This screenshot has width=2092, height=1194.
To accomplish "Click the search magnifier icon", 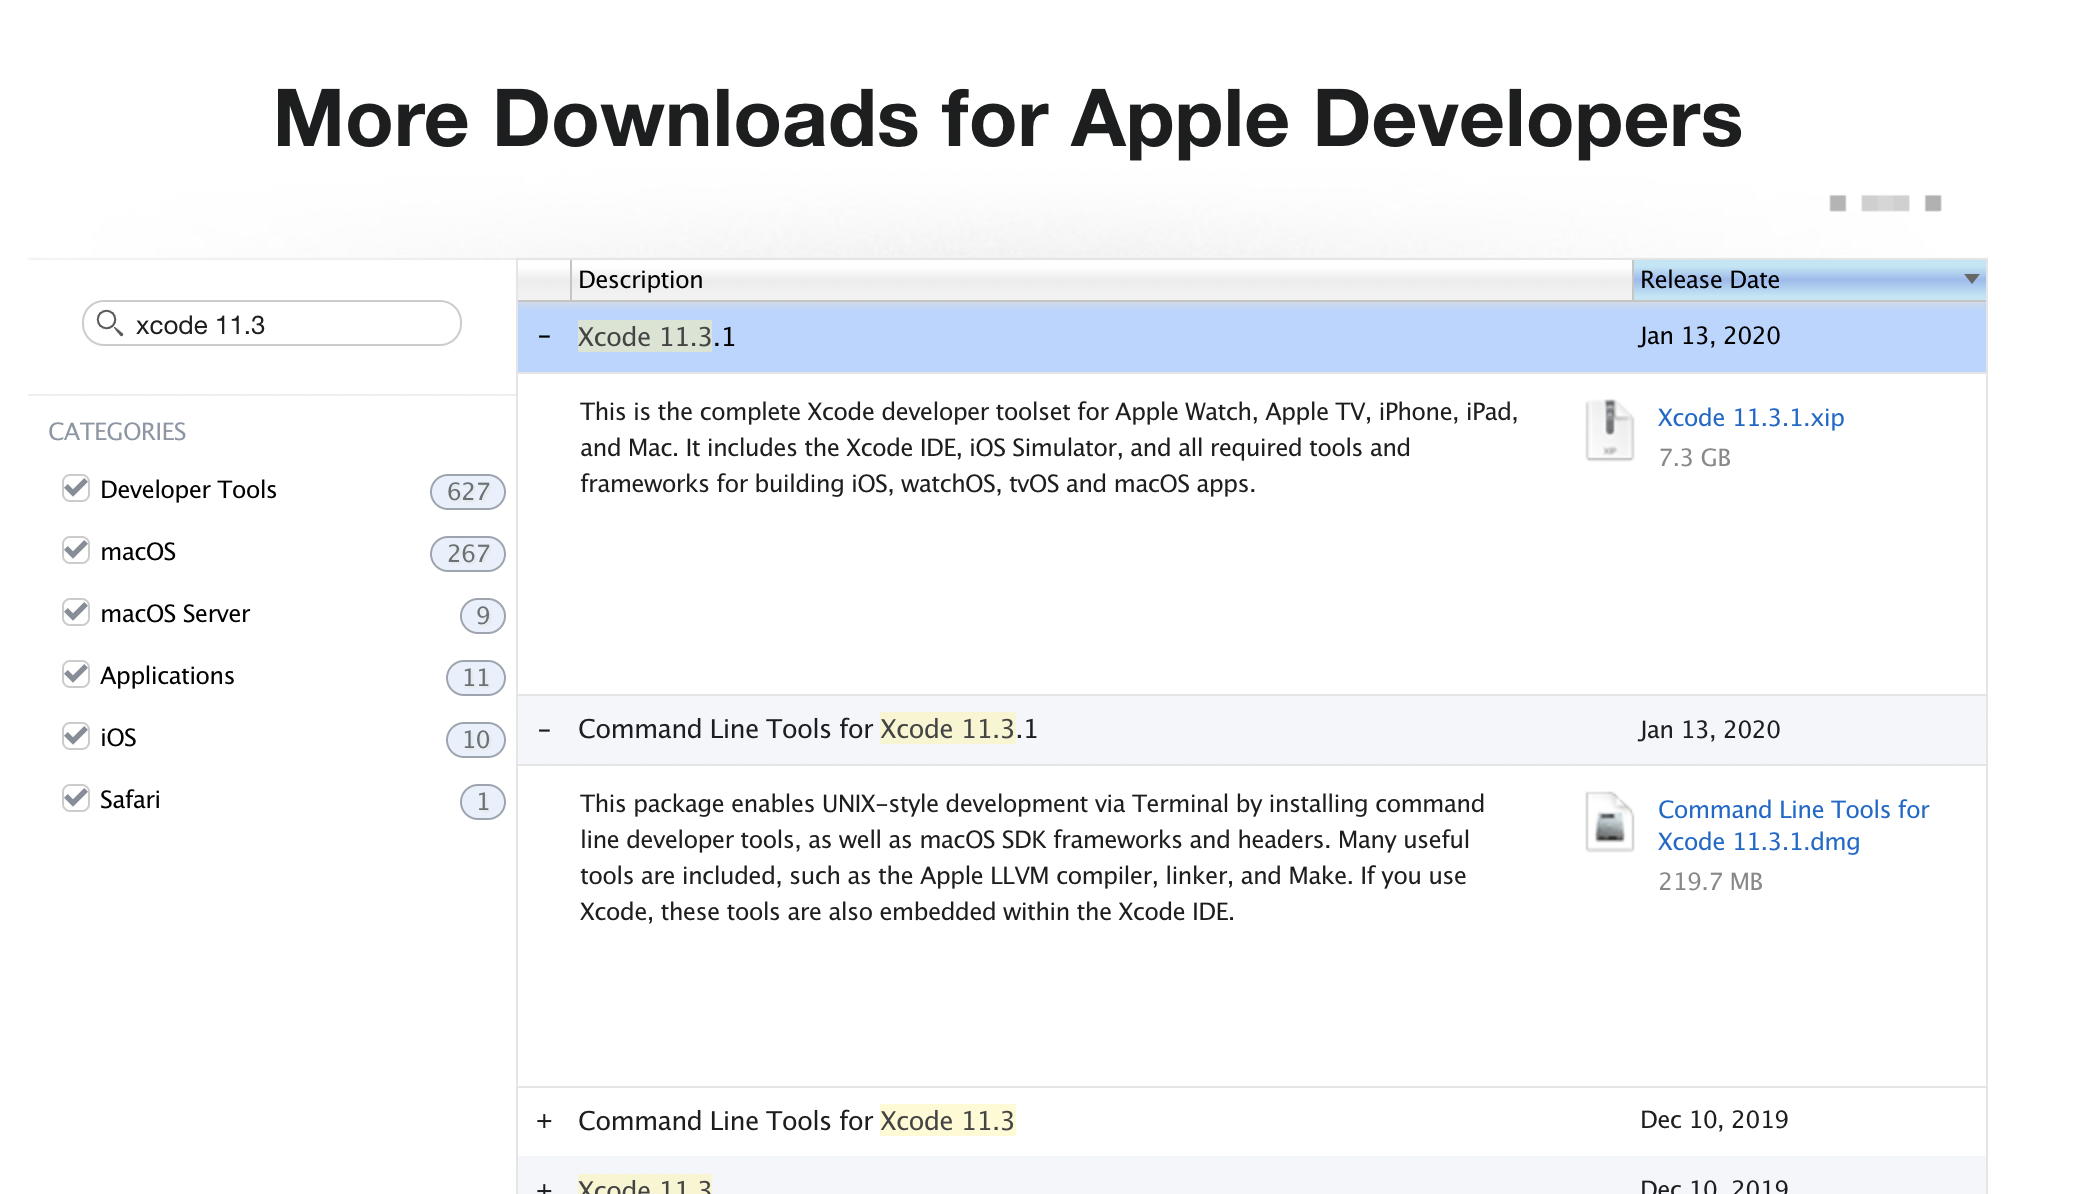I will (x=109, y=322).
